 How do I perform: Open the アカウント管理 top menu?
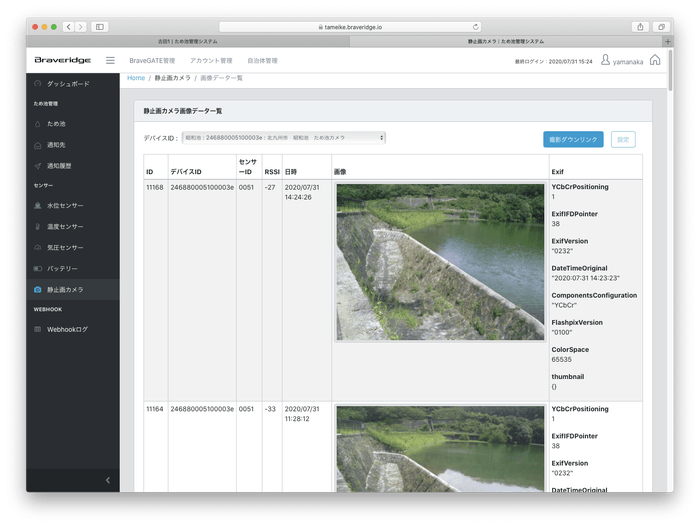211,61
